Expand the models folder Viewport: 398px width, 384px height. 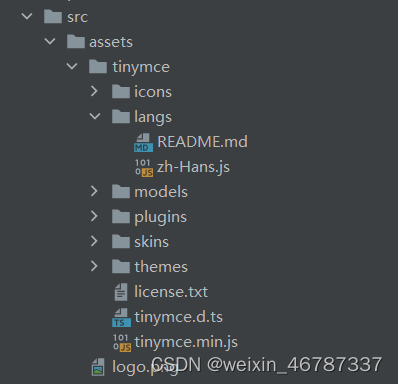coord(94,191)
